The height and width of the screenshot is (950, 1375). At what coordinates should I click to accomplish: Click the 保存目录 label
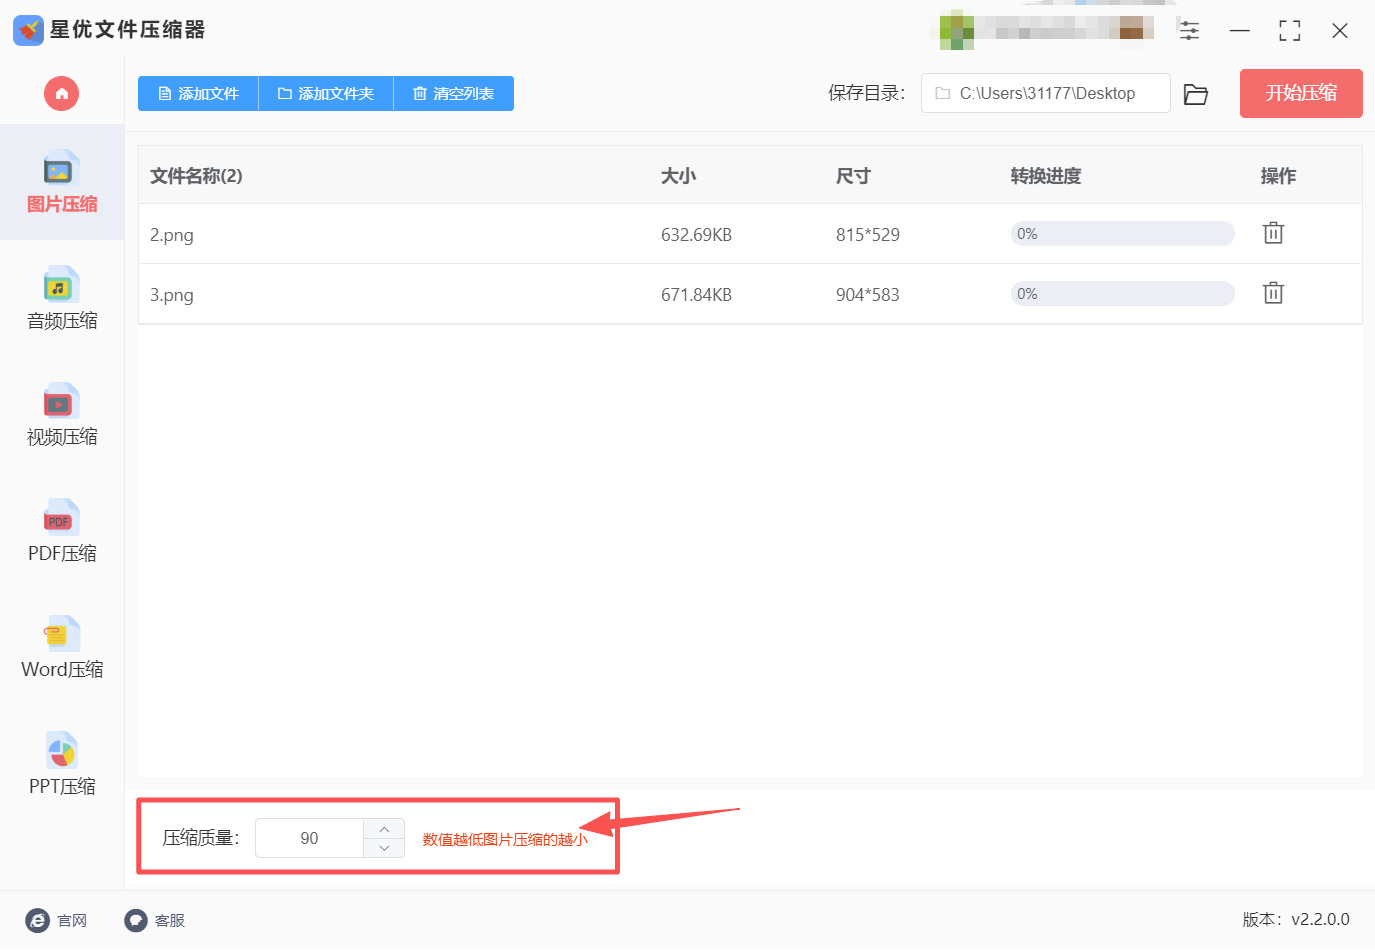pos(866,93)
